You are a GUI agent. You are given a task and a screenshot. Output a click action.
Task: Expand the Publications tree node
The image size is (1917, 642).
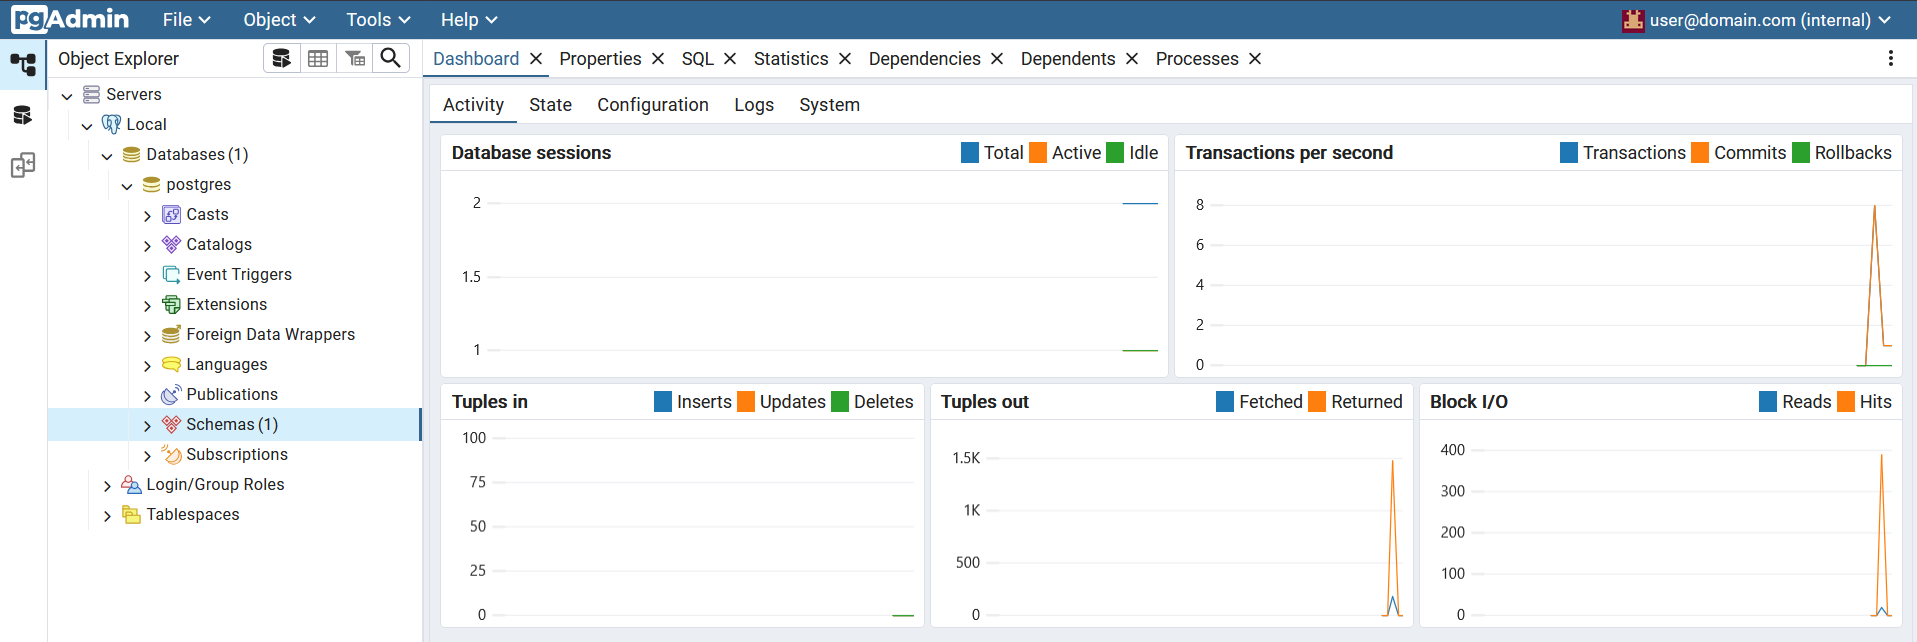[147, 395]
